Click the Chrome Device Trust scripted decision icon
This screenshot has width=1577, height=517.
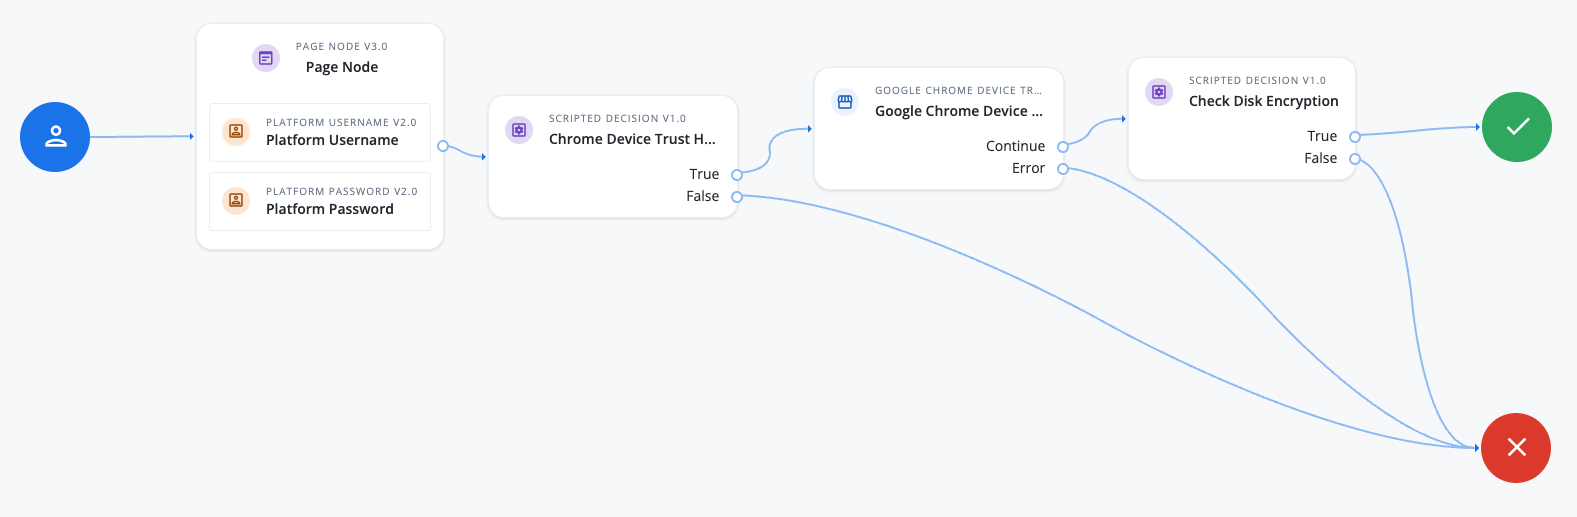coord(519,130)
